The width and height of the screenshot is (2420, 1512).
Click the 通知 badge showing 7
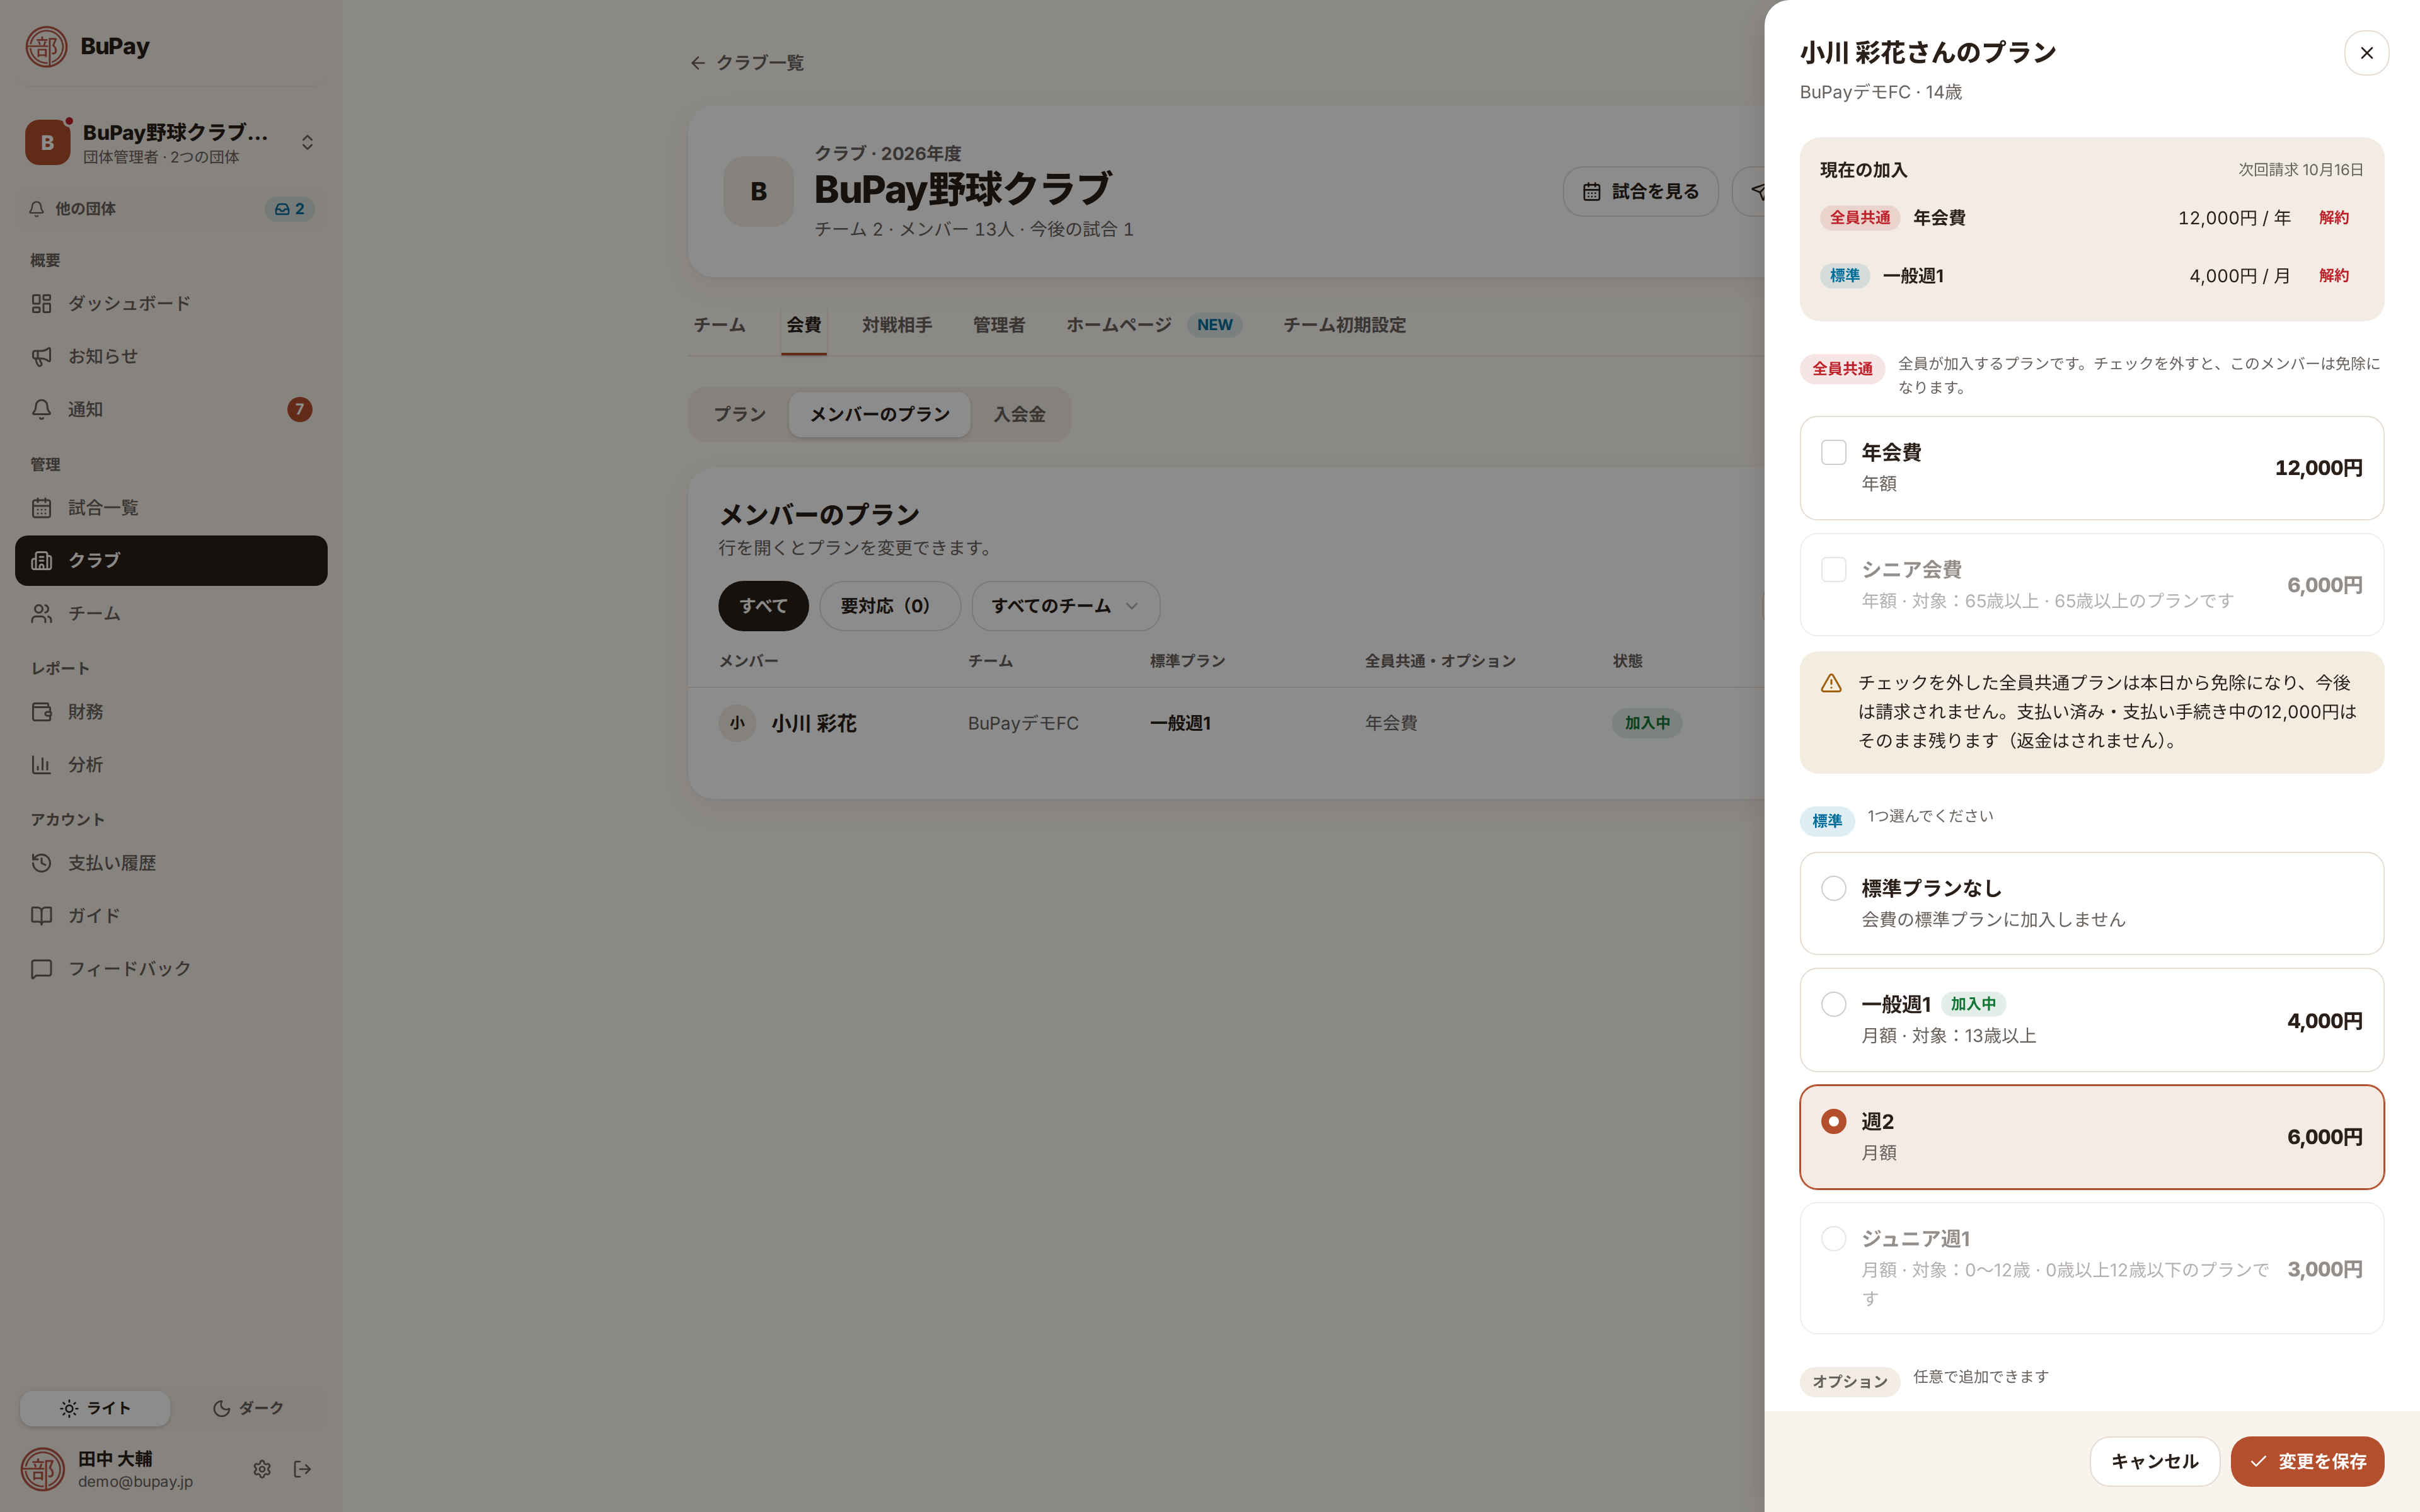tap(299, 409)
